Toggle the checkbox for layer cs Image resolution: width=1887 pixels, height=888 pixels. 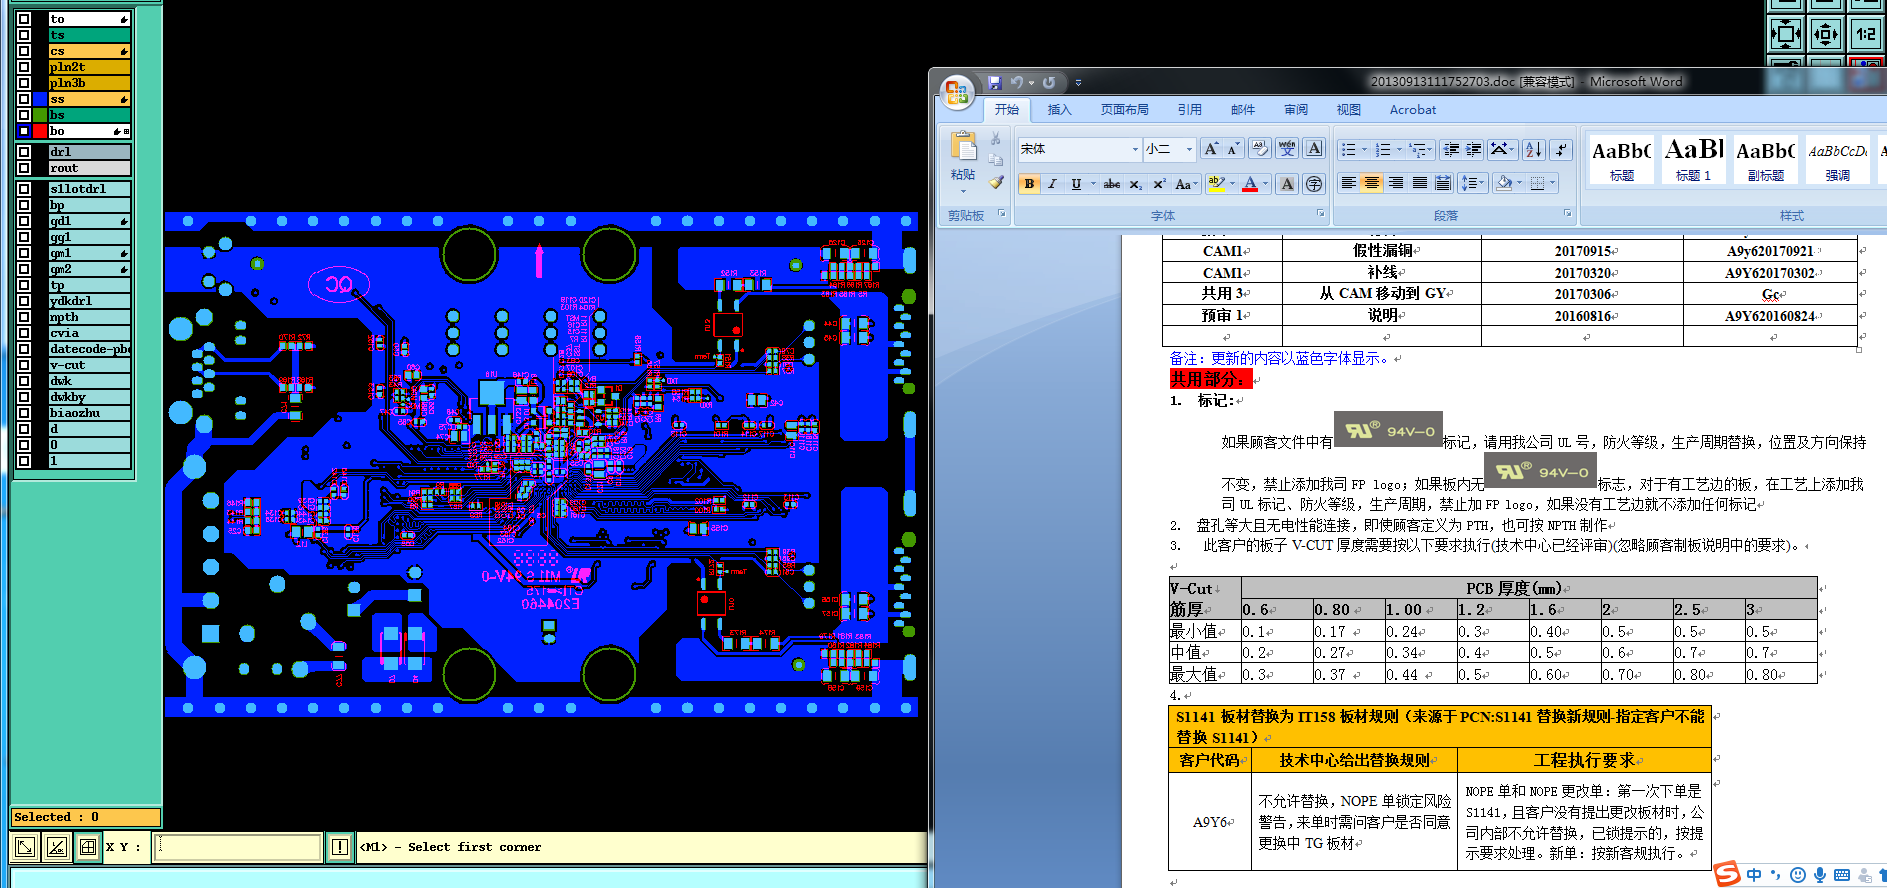coord(23,51)
